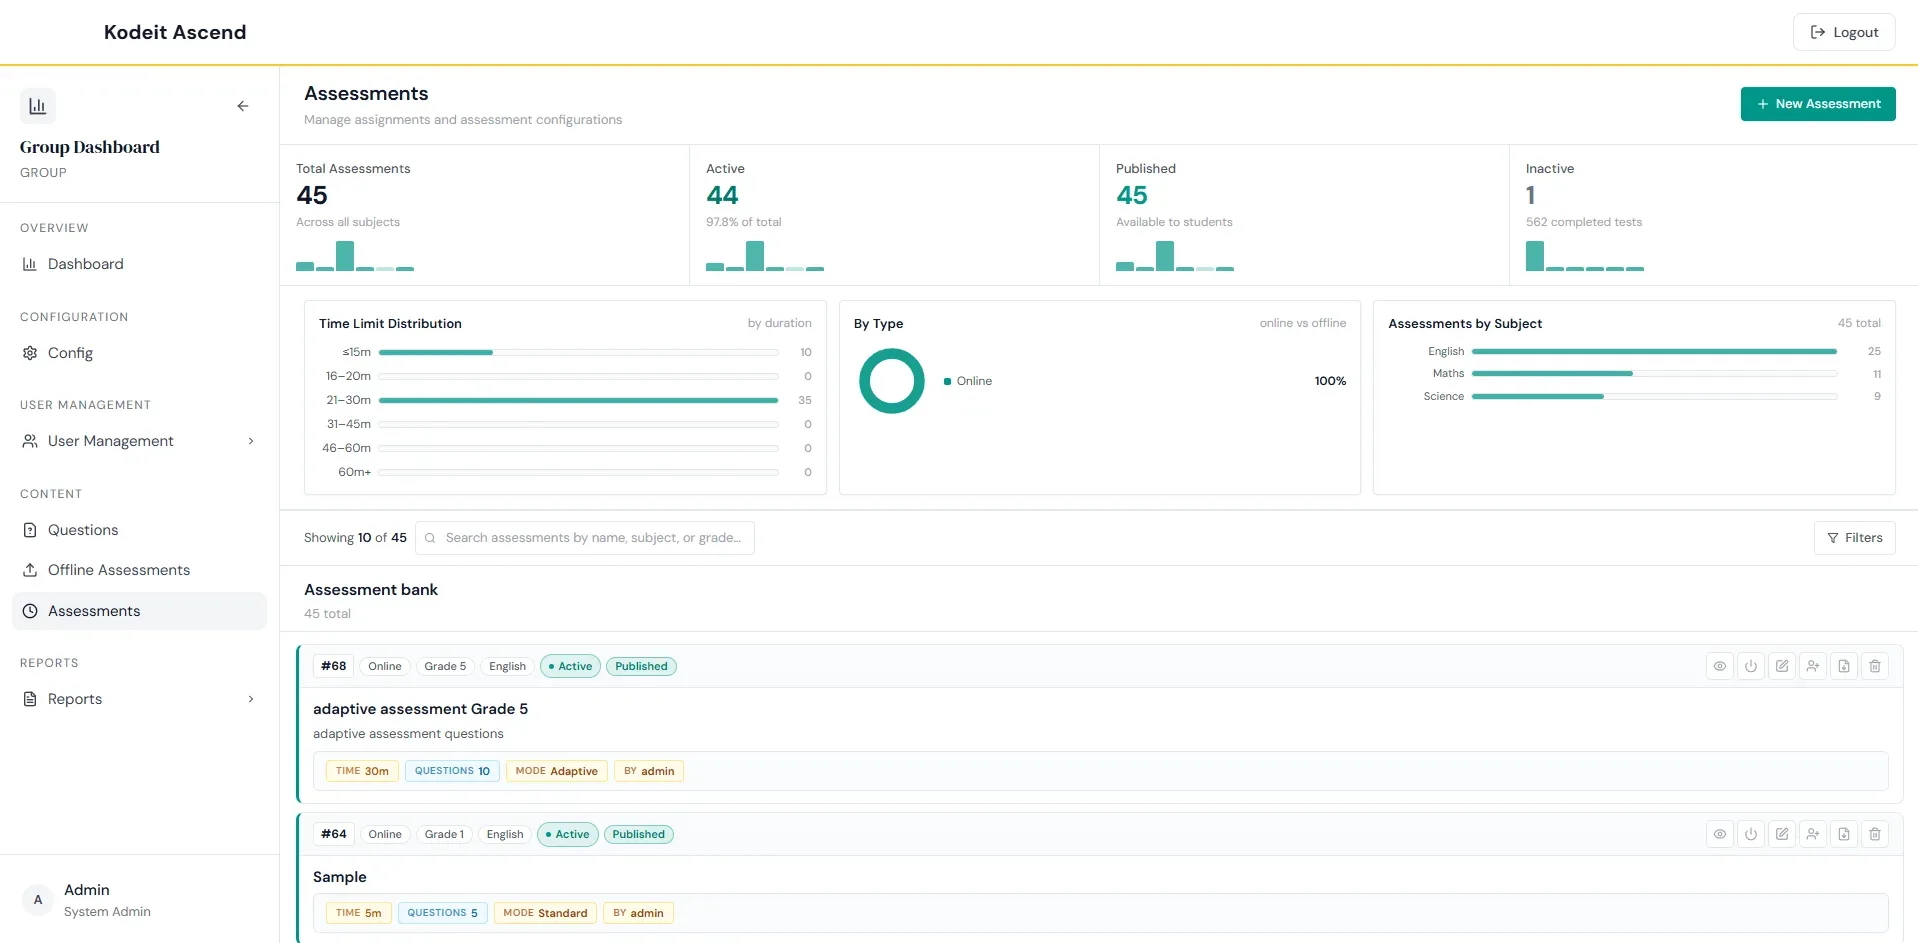Open the Filters dropdown
The height and width of the screenshot is (943, 1918).
tap(1855, 538)
